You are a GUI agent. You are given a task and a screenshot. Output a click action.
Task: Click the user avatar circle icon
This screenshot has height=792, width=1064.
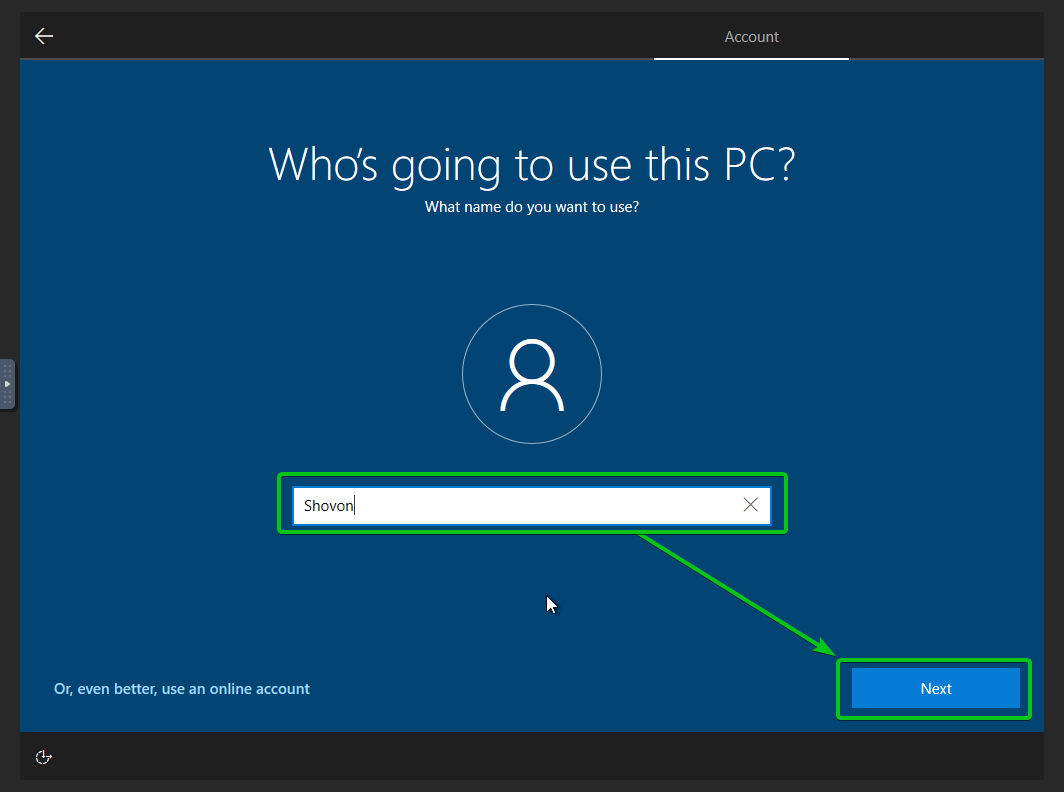[532, 374]
